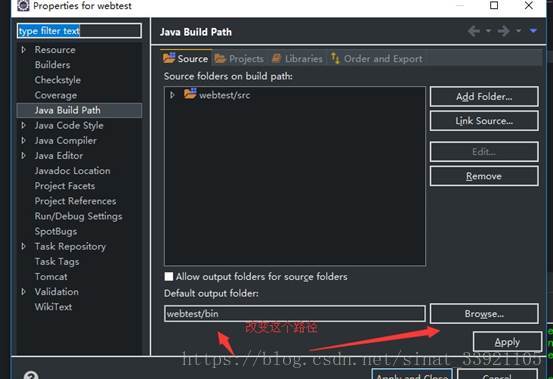Click the Cancel button

497,374
